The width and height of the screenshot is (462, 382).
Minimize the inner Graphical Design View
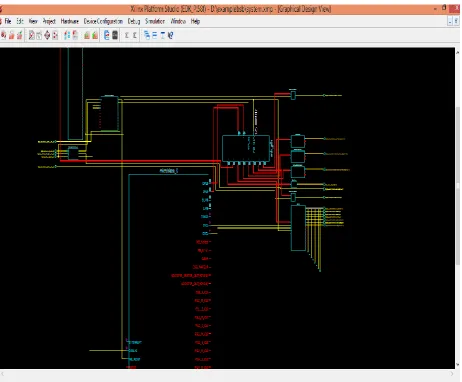tap(450, 21)
